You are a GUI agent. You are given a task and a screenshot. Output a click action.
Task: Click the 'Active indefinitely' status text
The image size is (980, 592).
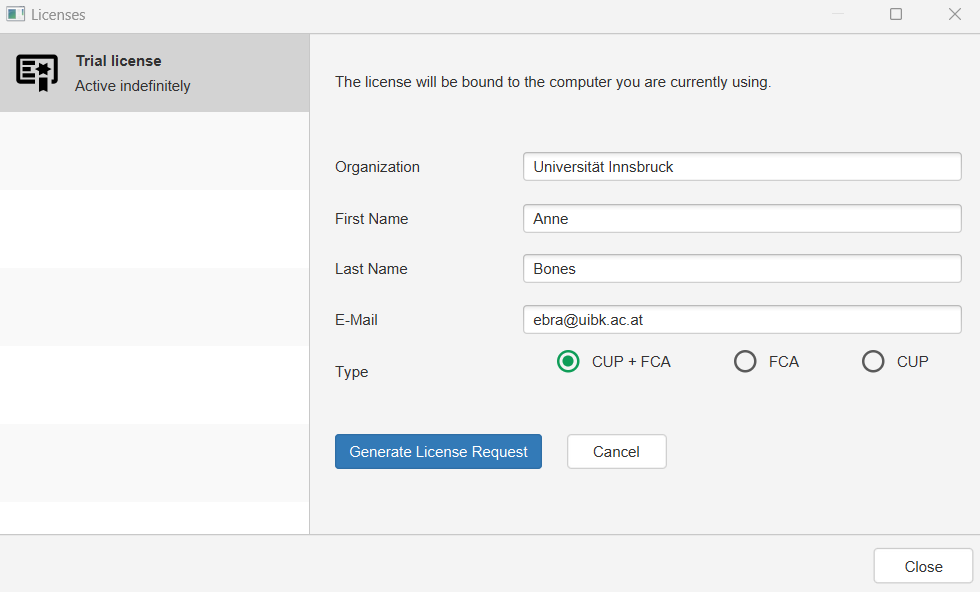pyautogui.click(x=132, y=86)
